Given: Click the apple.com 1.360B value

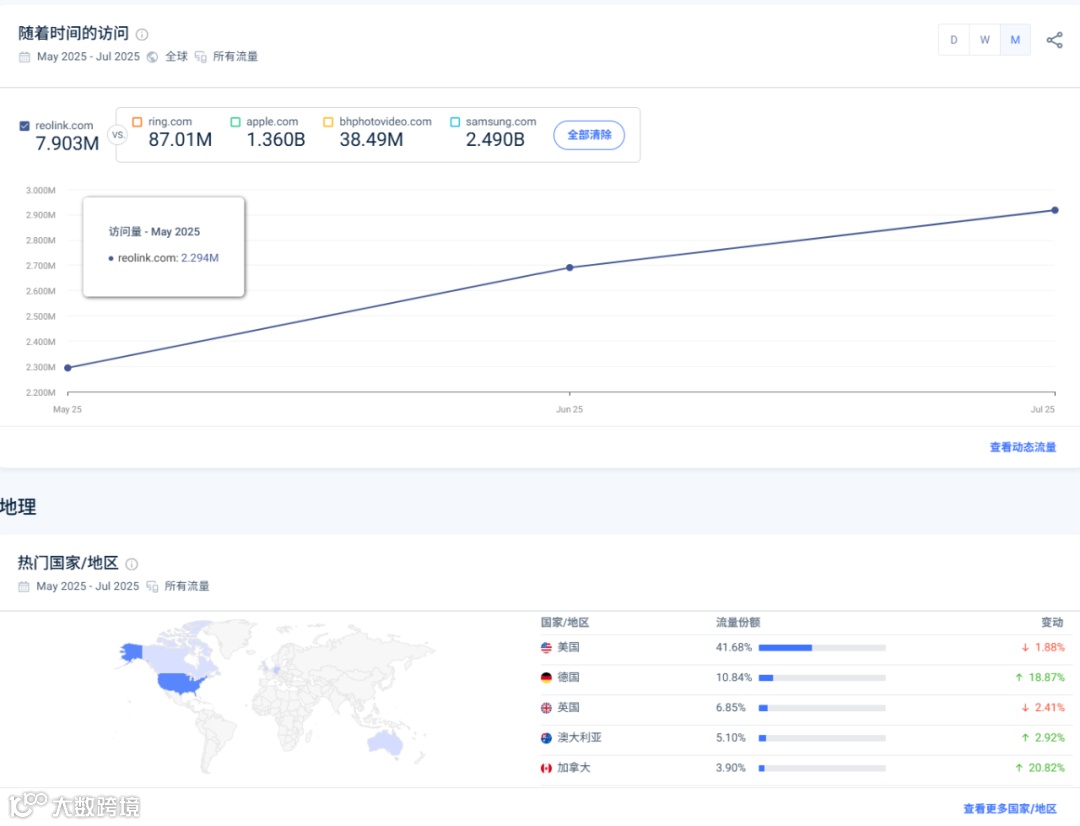Looking at the screenshot, I should click(276, 140).
